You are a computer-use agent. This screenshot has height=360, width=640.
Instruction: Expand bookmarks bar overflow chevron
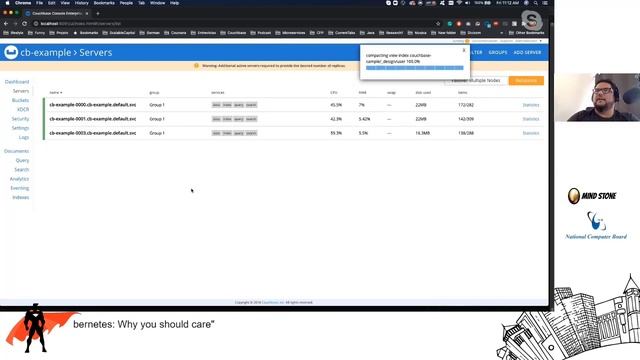tap(502, 33)
